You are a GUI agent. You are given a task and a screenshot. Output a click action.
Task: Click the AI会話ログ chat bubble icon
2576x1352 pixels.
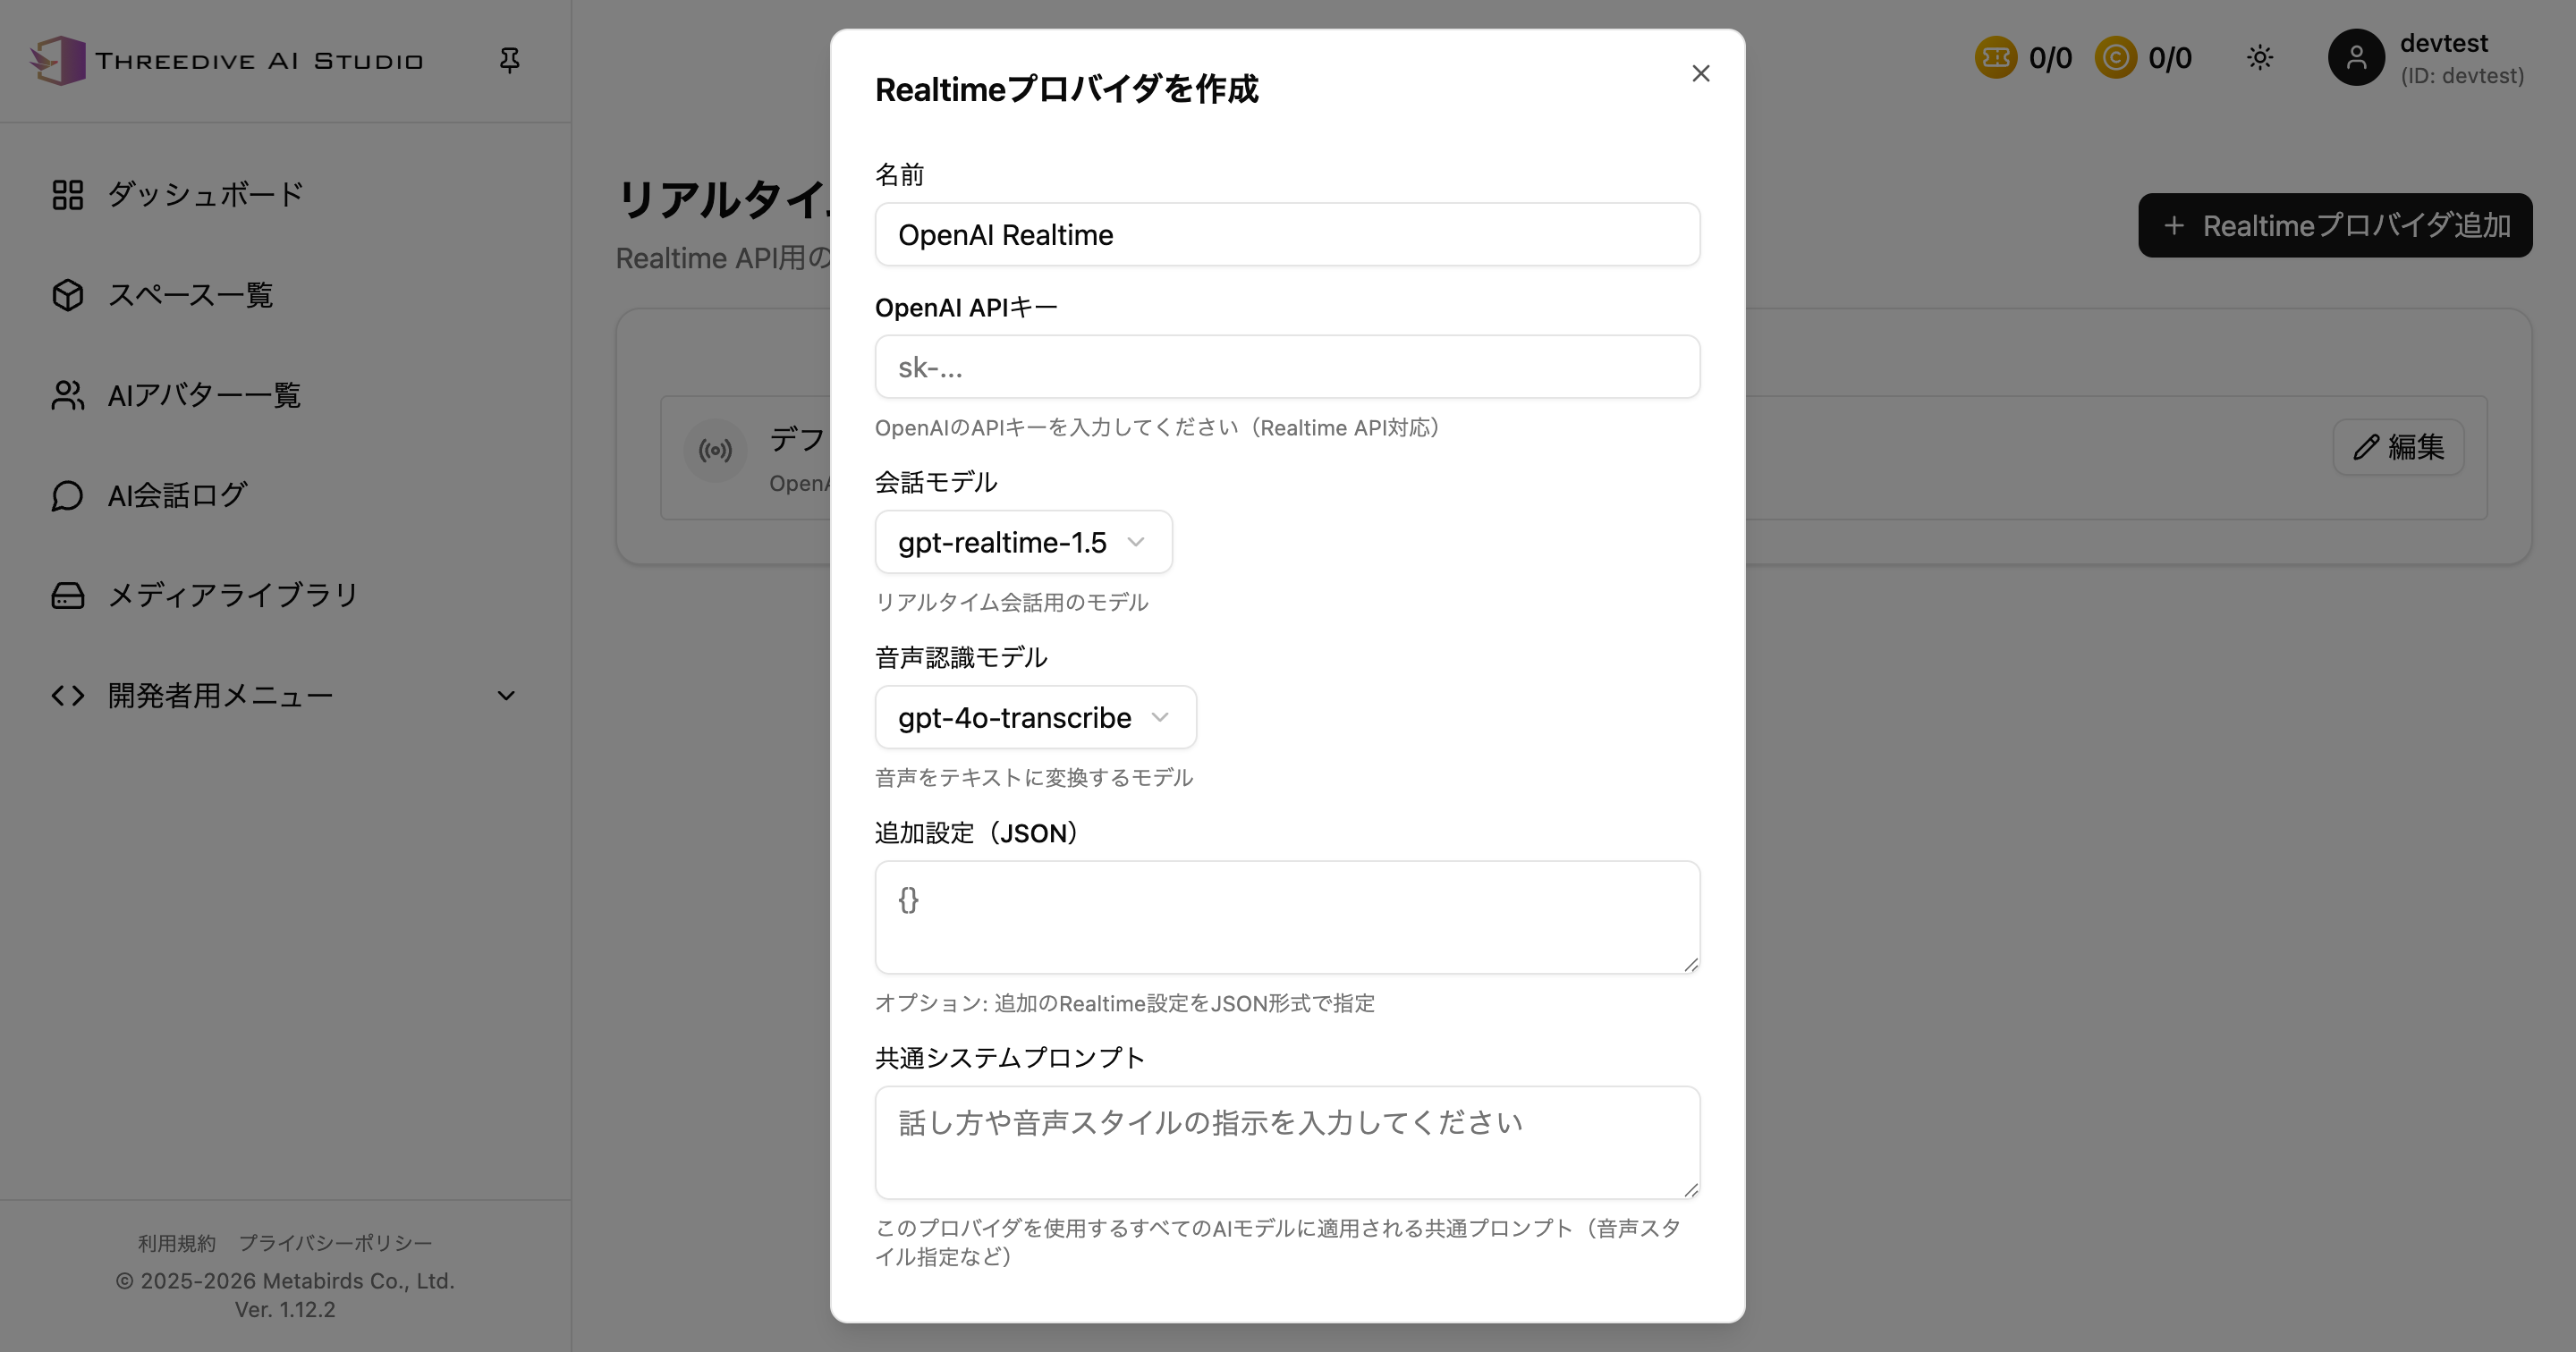click(x=67, y=495)
